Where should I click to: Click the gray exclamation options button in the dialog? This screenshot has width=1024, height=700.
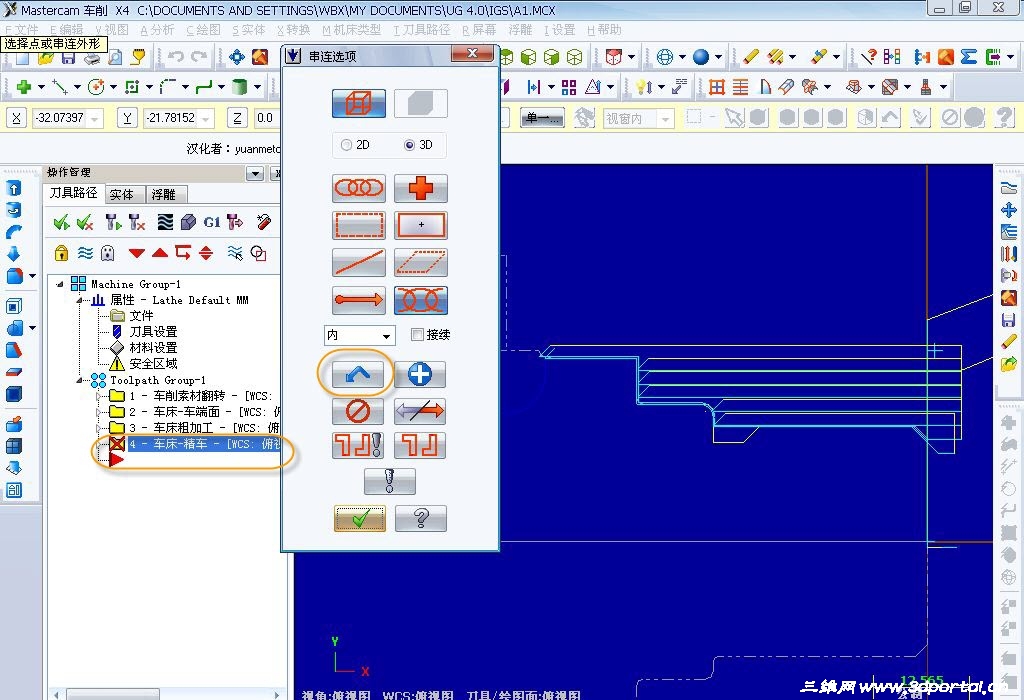coord(389,481)
